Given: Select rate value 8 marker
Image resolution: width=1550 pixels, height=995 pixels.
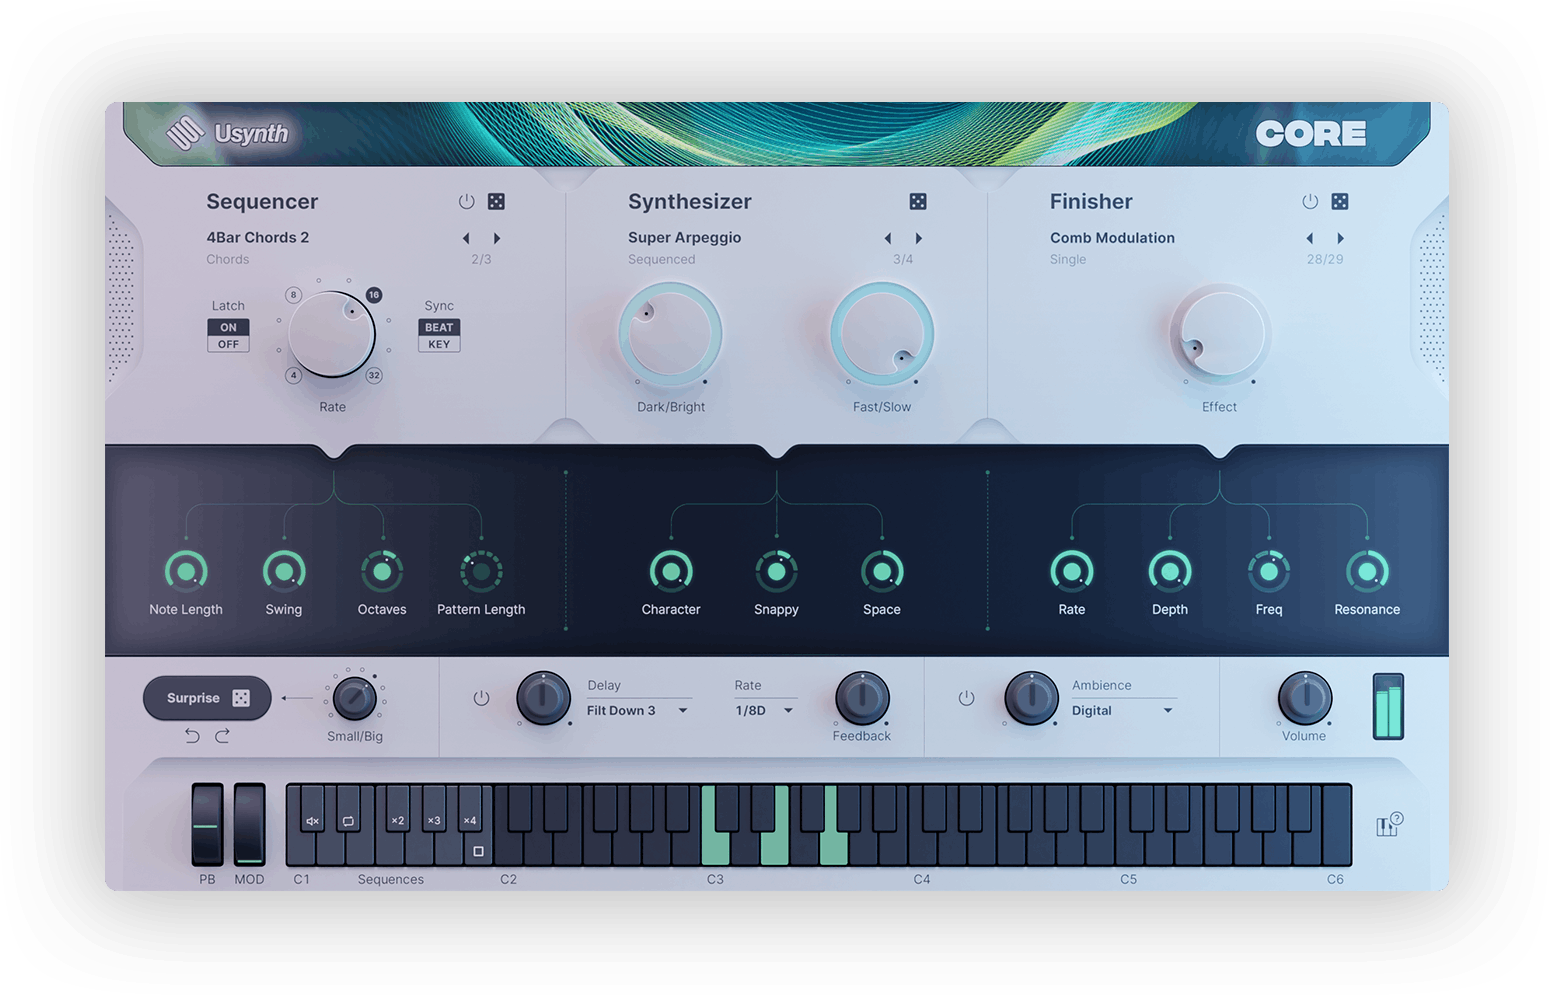Looking at the screenshot, I should coord(293,295).
